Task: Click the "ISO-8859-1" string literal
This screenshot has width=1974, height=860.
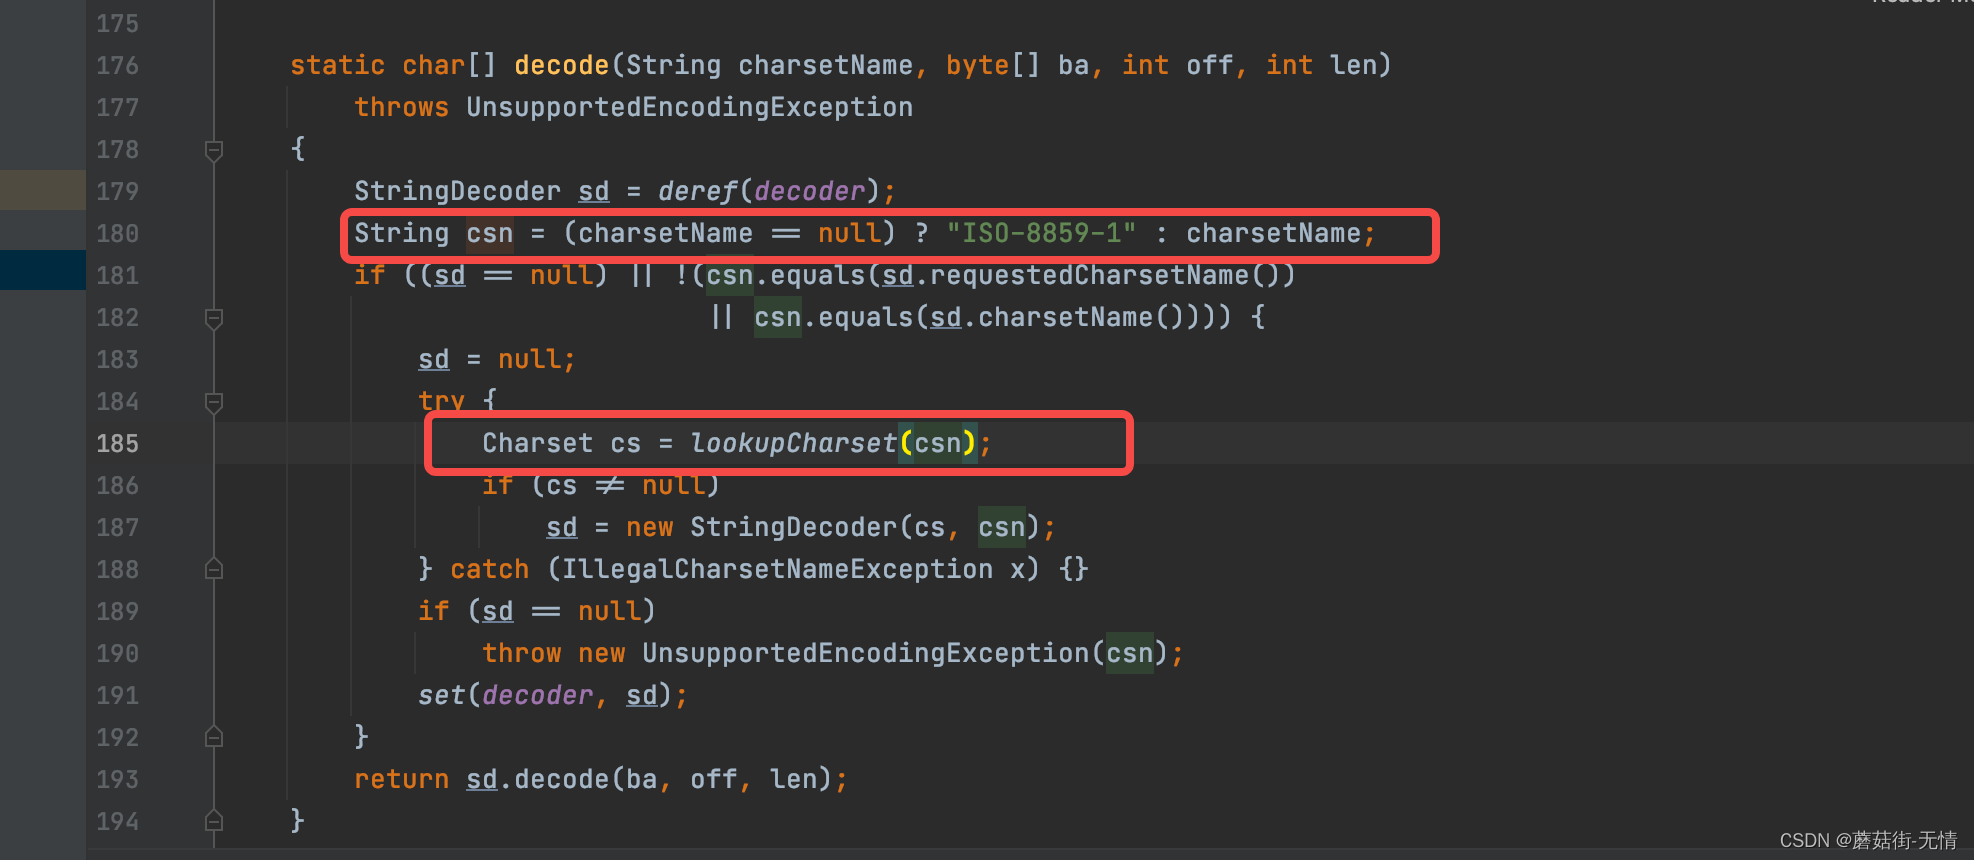Action: point(1041,234)
